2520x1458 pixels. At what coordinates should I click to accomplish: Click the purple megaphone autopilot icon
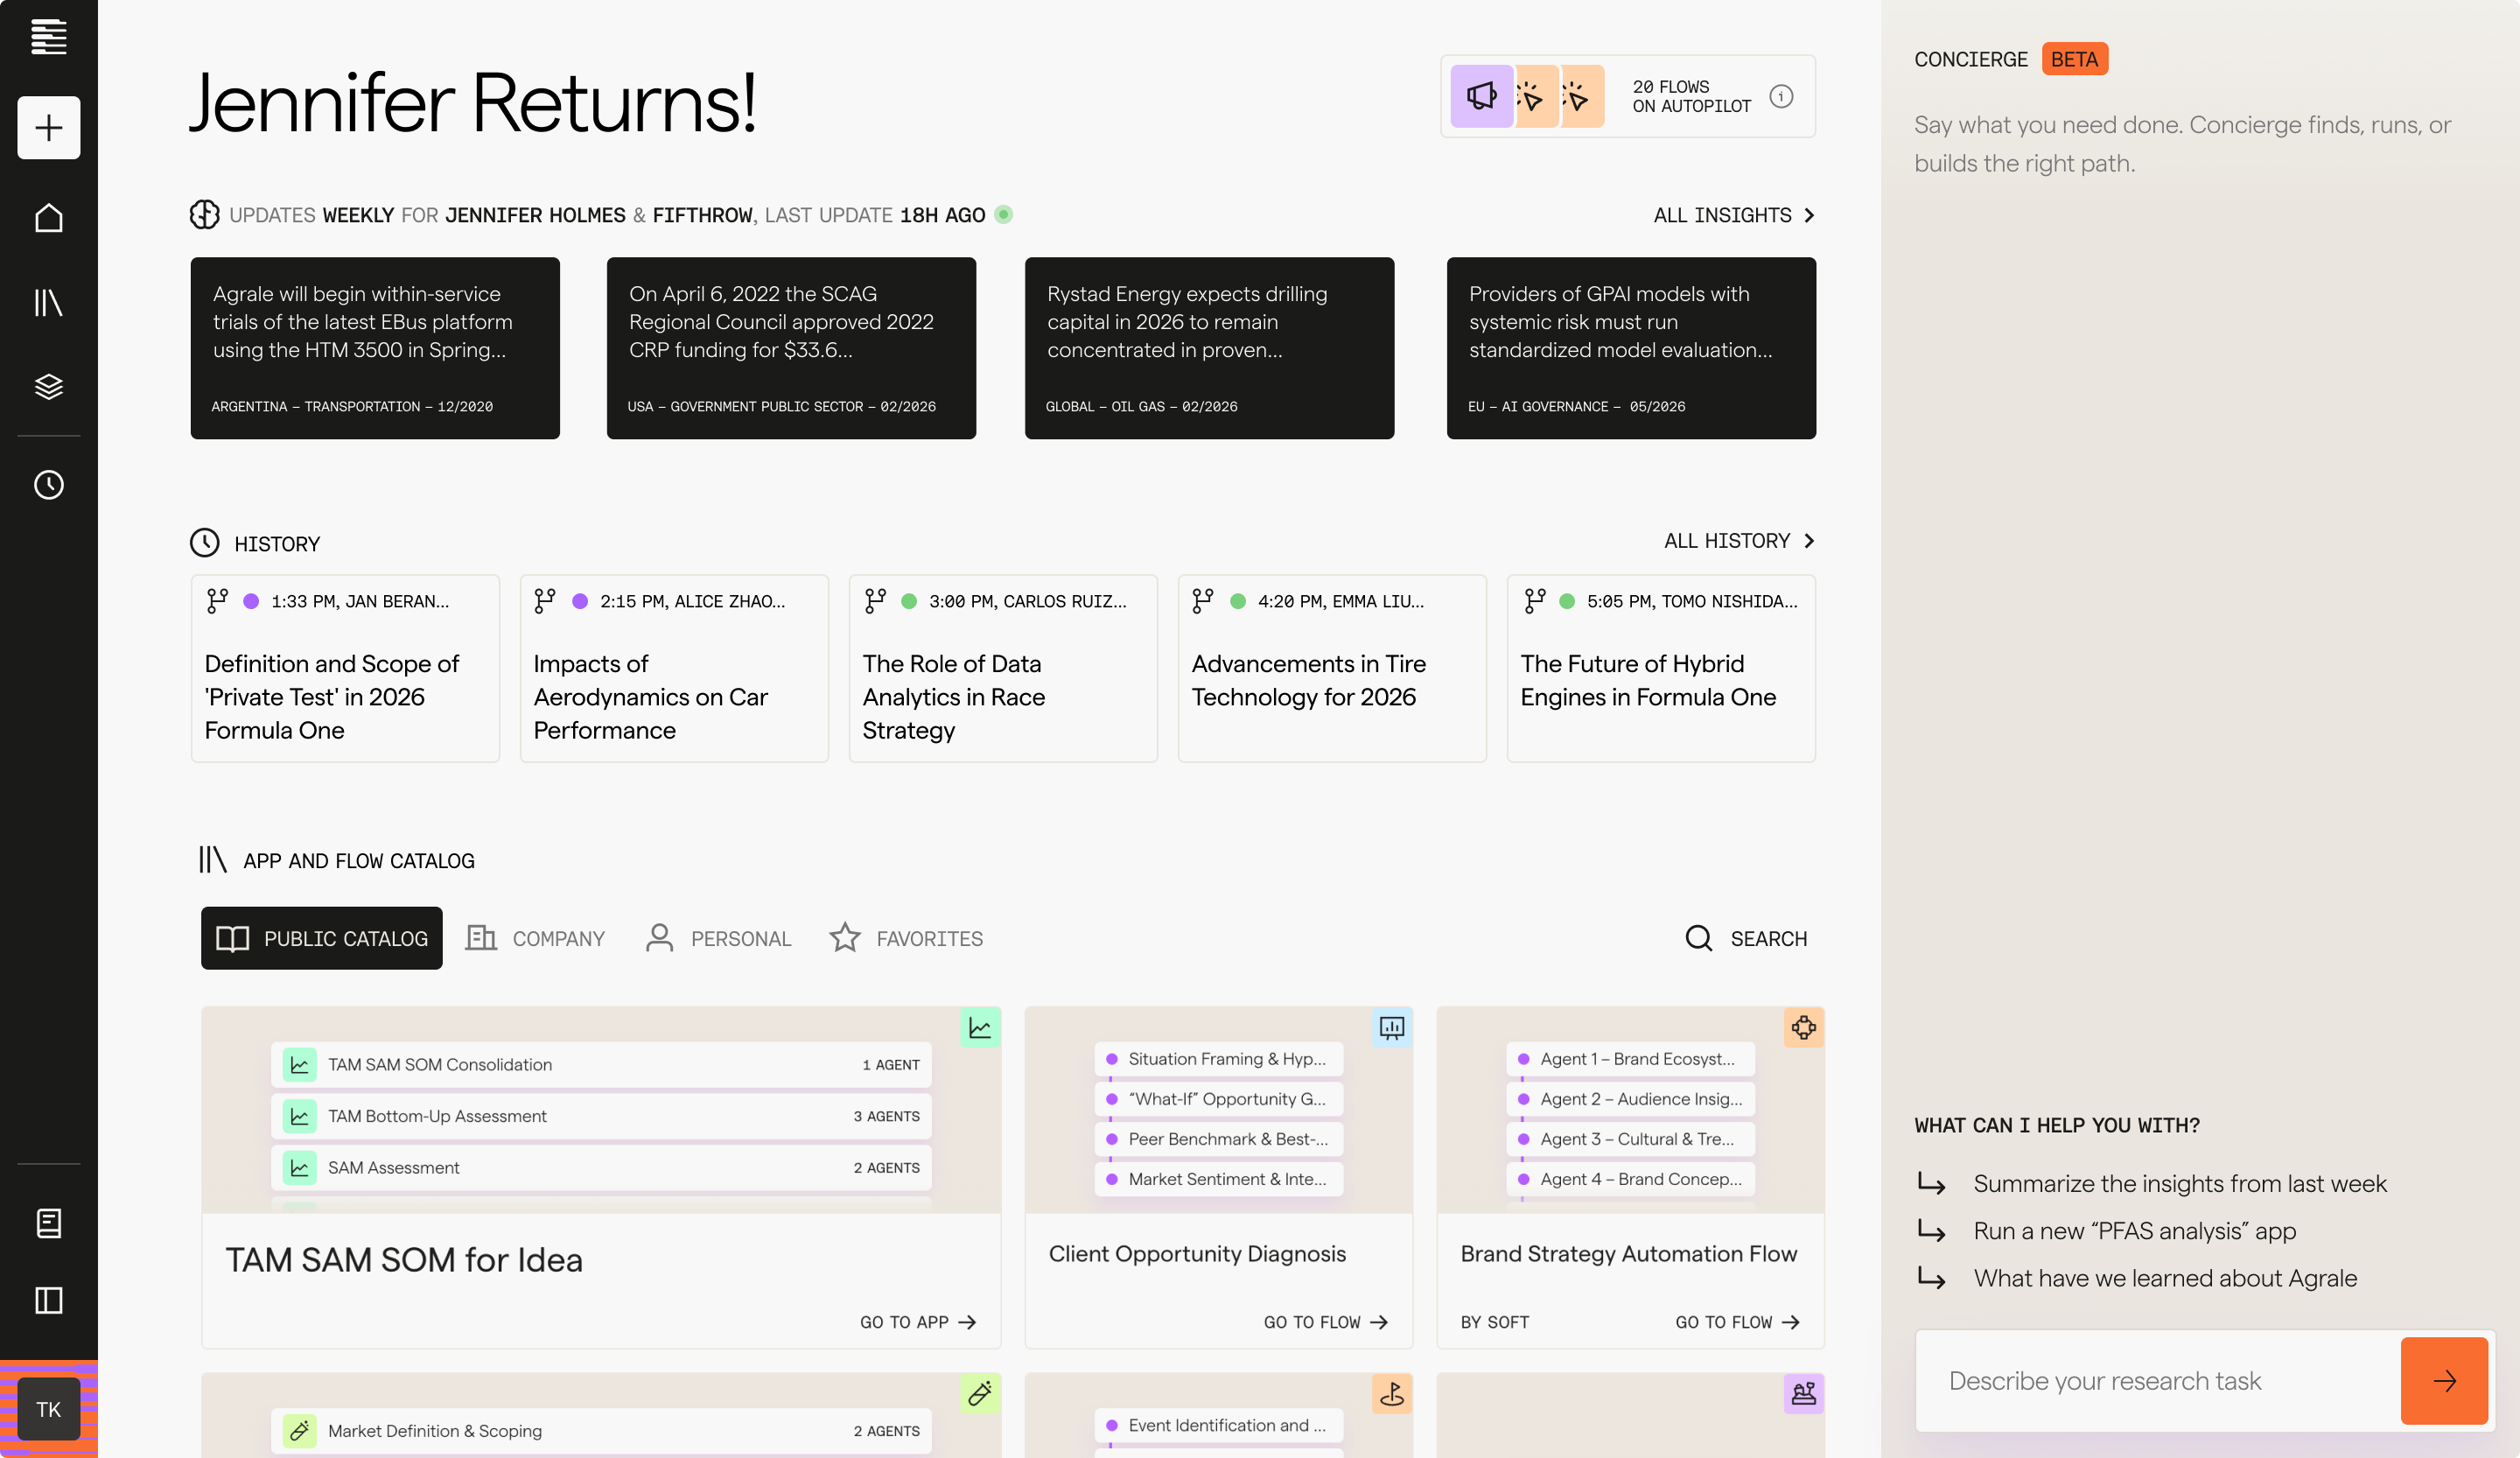pyautogui.click(x=1481, y=97)
